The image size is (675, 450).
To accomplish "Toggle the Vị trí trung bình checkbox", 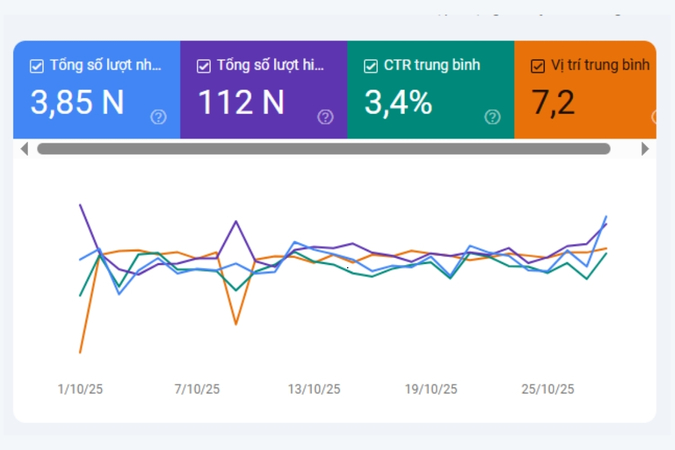I will click(x=538, y=66).
